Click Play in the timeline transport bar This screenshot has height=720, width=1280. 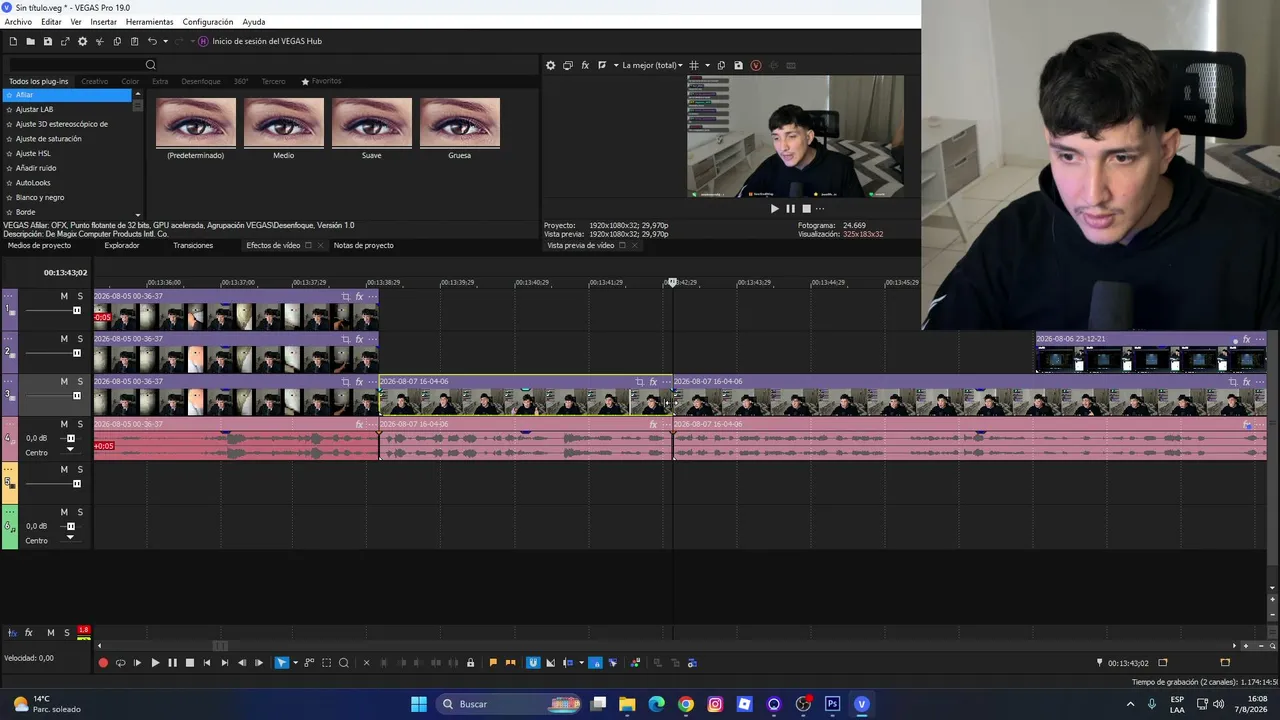[x=155, y=663]
